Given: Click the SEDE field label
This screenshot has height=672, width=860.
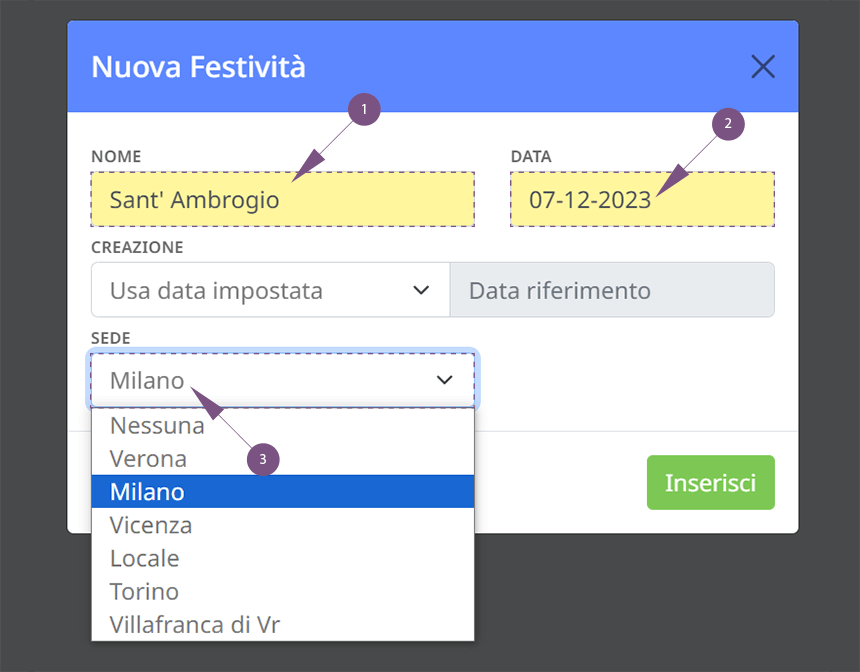Looking at the screenshot, I should (111, 338).
